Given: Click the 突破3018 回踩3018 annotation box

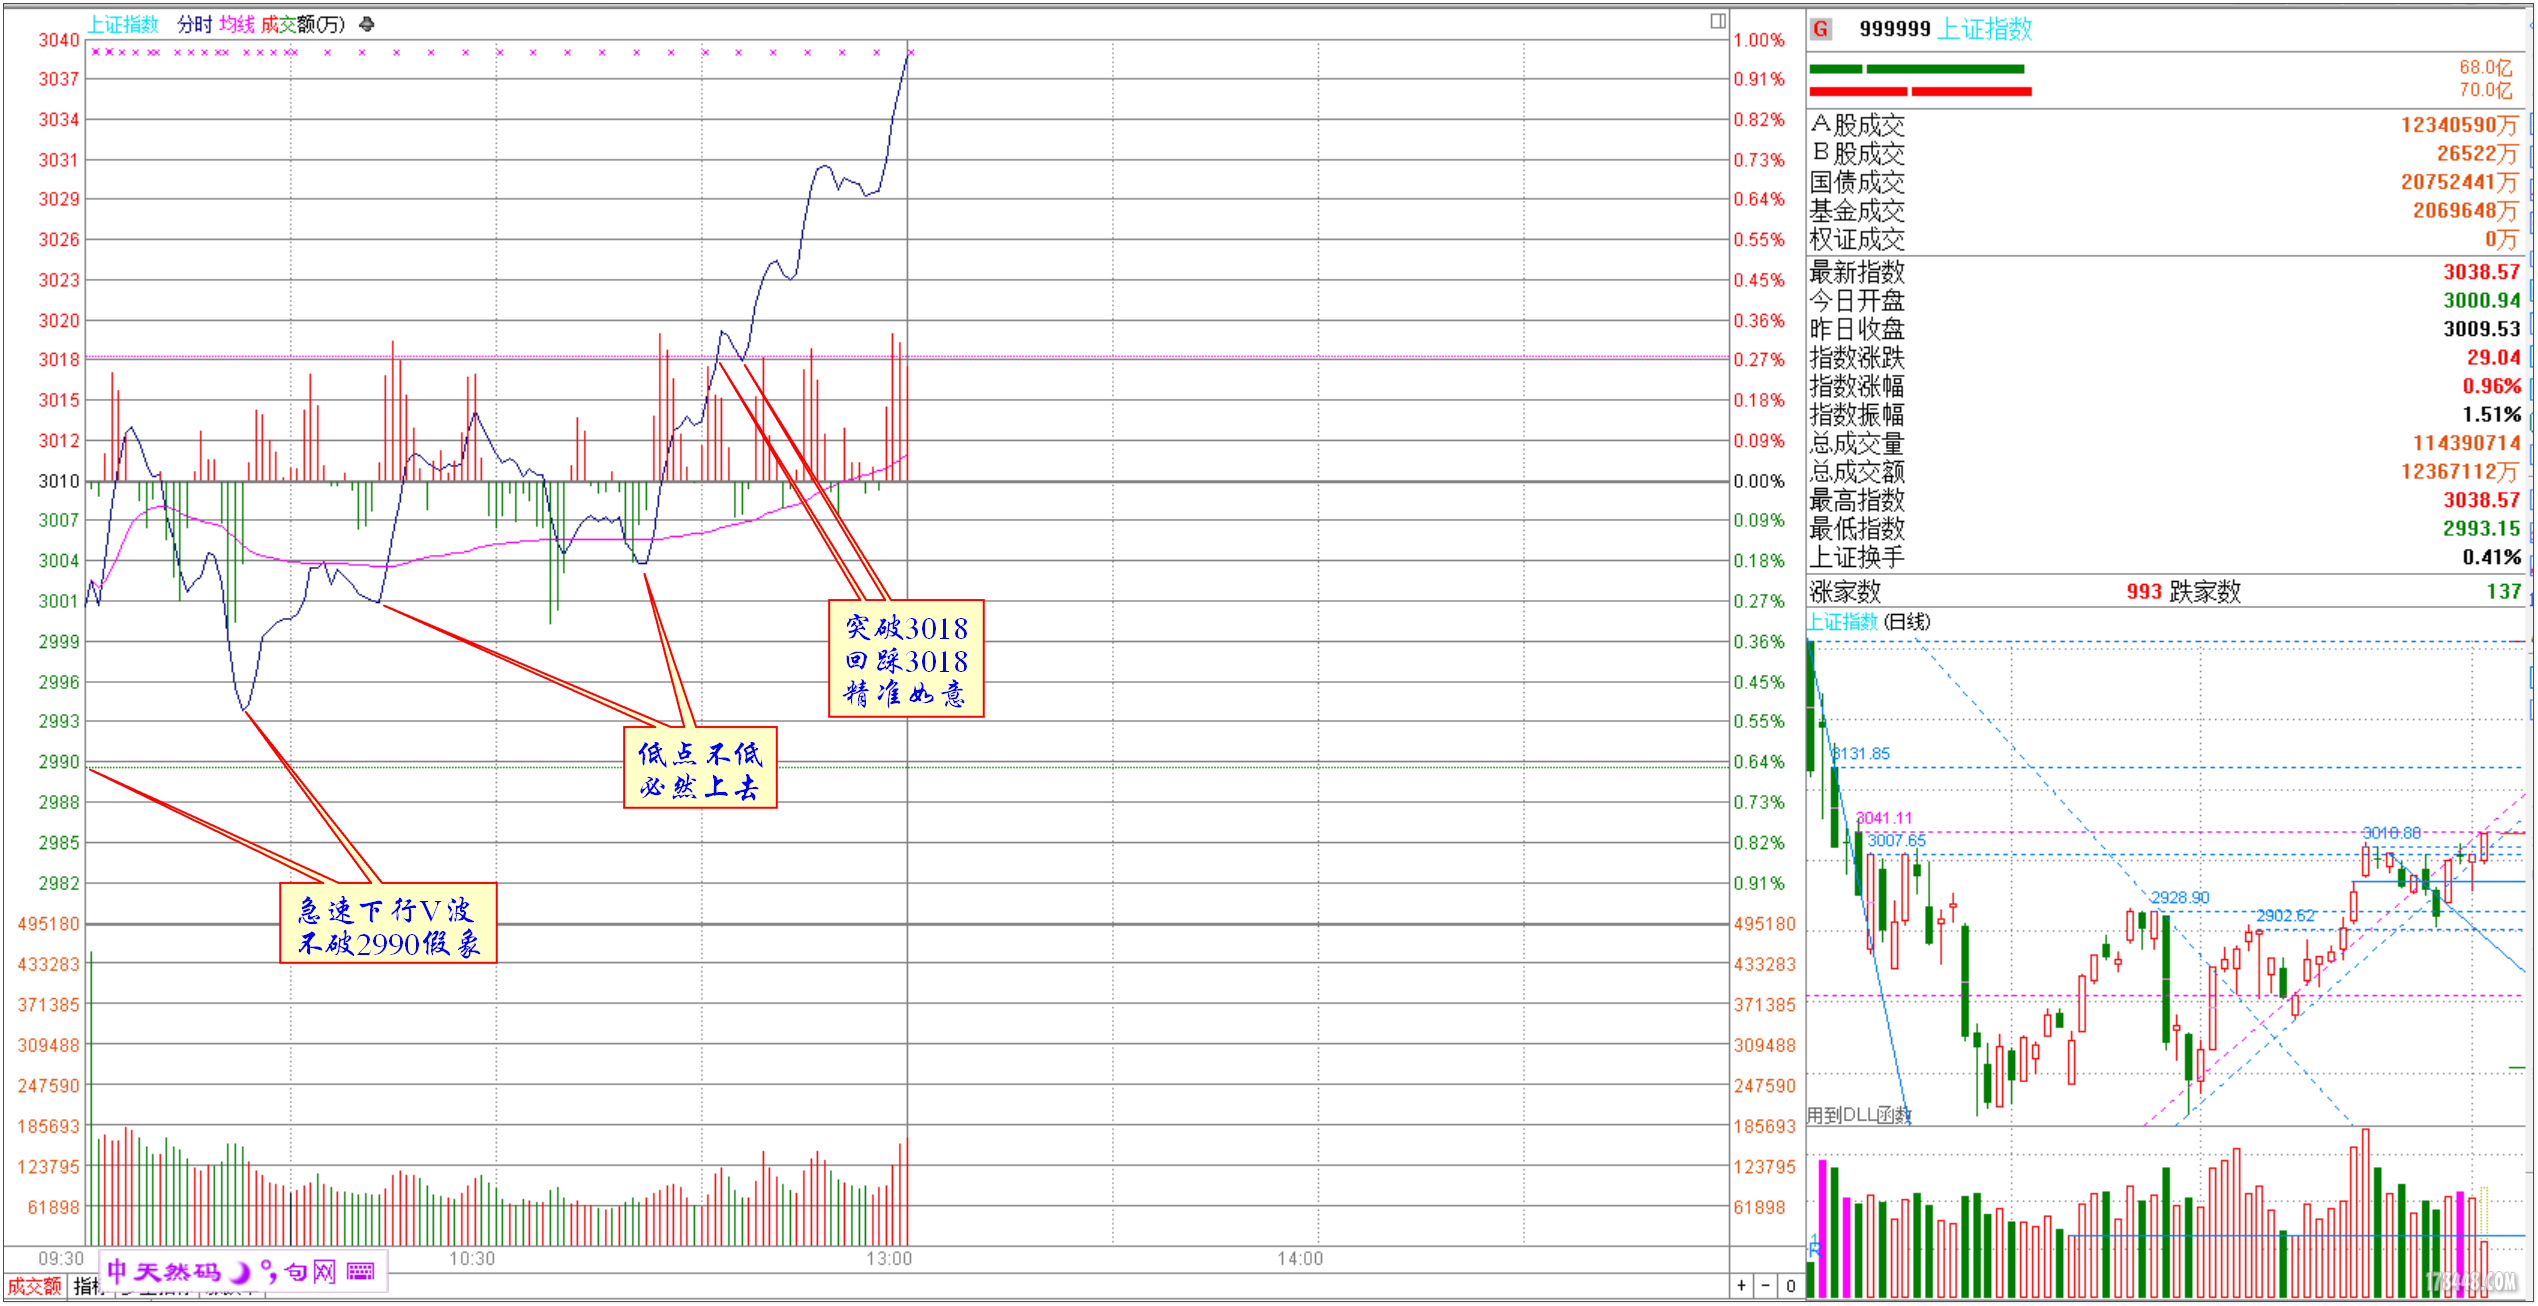Looking at the screenshot, I should coord(906,658).
